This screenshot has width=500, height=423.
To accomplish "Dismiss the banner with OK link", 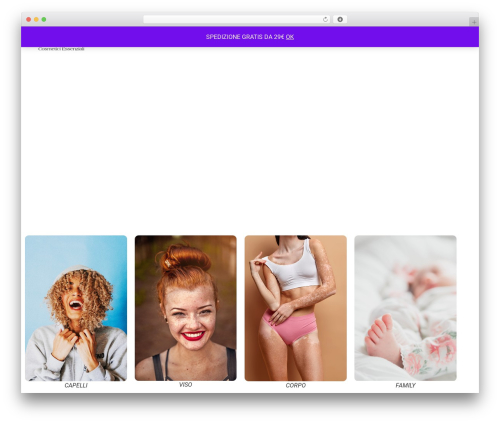I will (290, 37).
